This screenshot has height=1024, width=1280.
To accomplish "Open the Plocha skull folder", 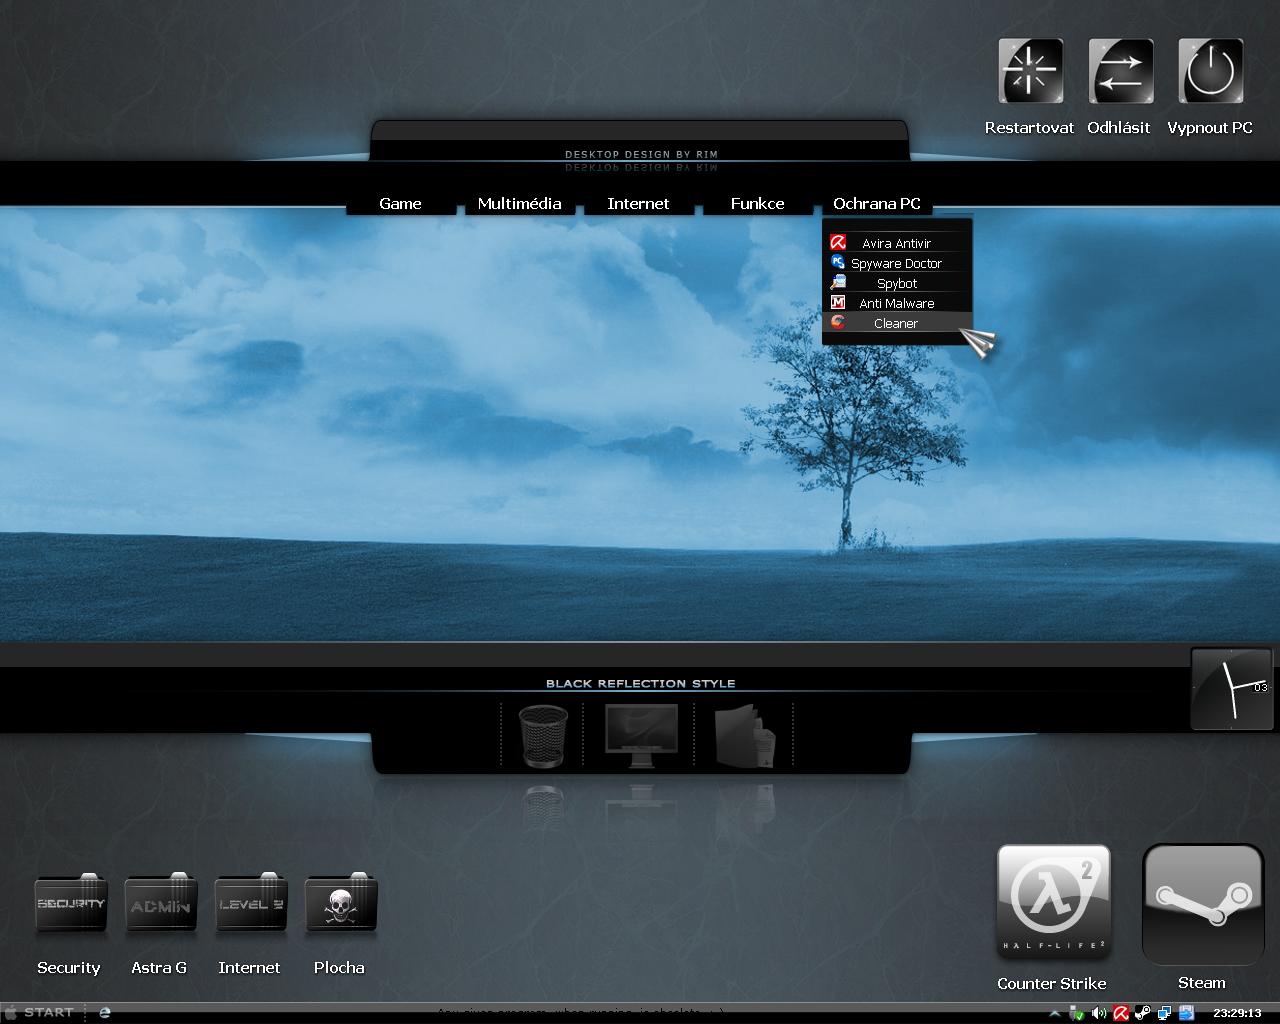I will [340, 905].
